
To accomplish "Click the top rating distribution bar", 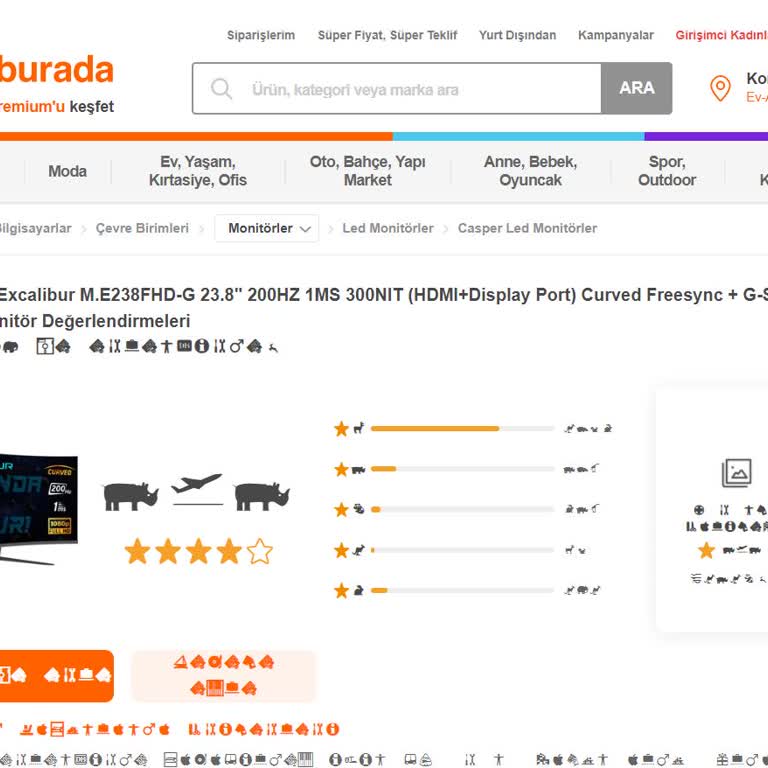I will click(x=462, y=429).
